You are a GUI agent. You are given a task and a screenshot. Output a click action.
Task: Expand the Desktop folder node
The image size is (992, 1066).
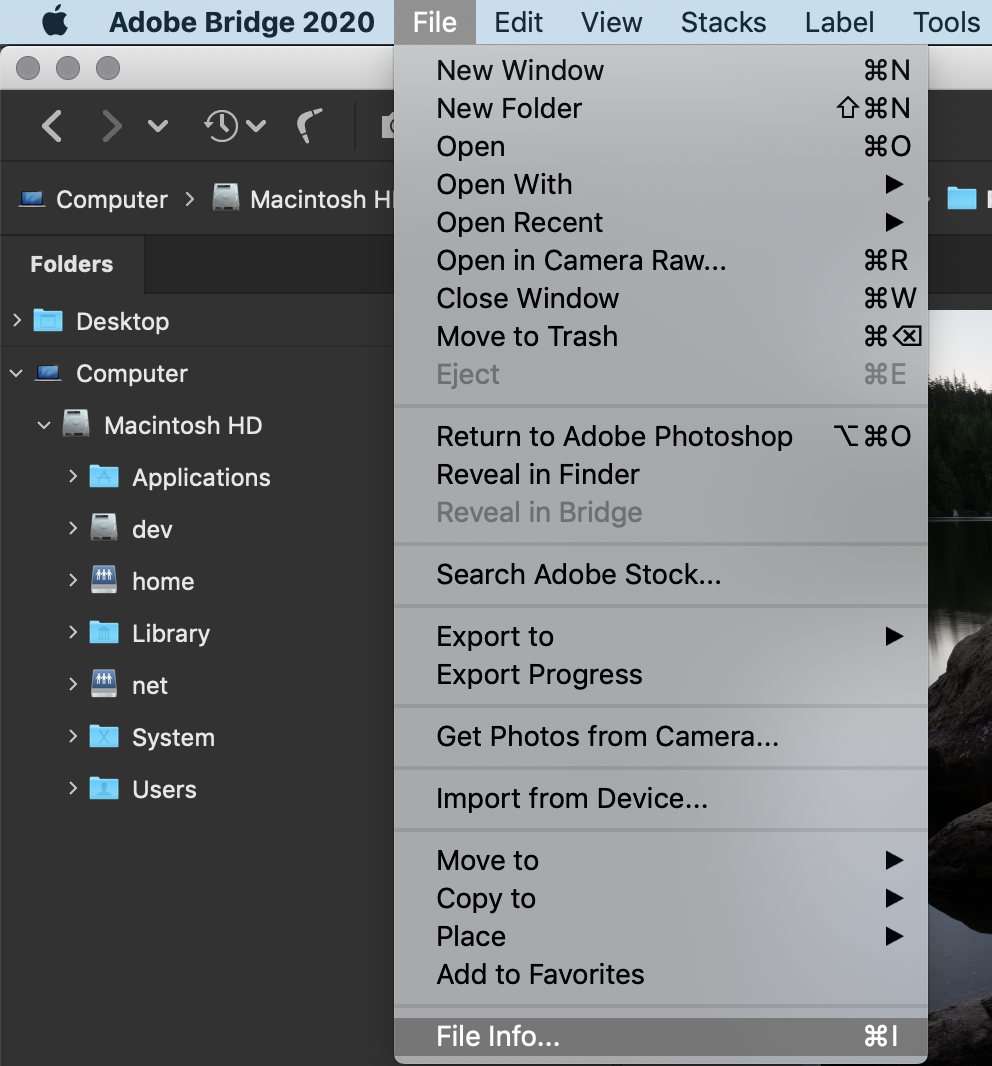17,320
